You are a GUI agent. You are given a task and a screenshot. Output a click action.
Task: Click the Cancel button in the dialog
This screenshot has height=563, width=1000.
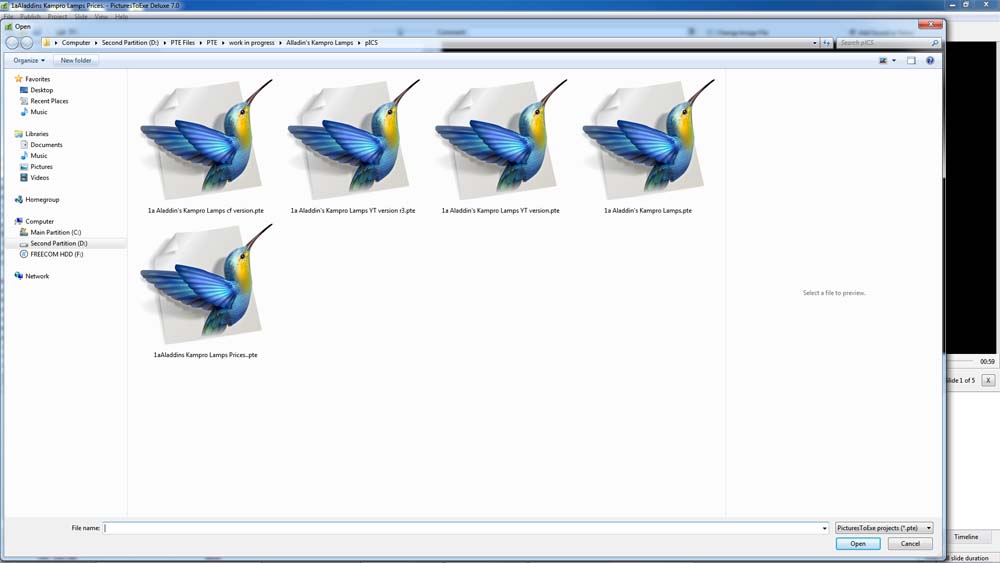(x=910, y=544)
